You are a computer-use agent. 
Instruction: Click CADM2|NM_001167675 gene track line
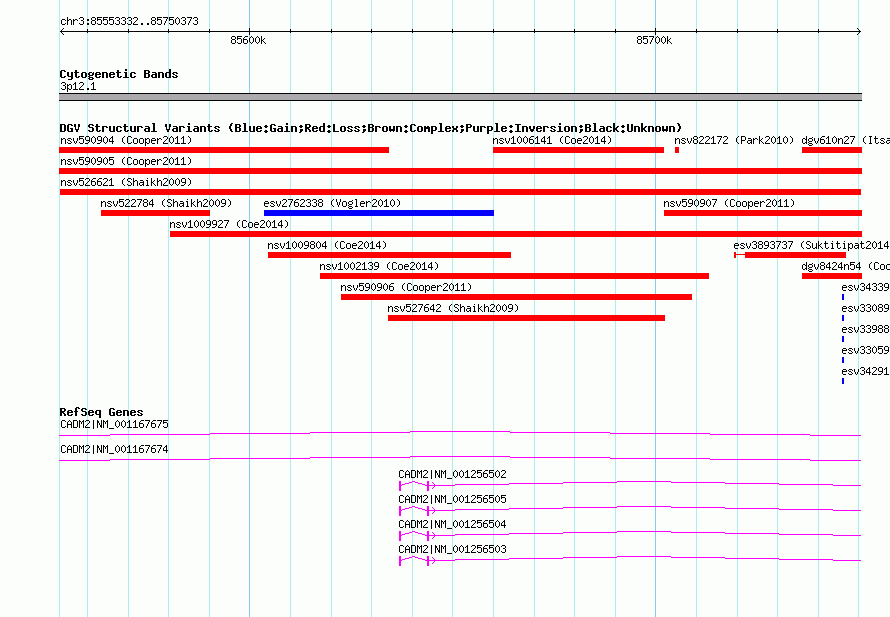460,434
